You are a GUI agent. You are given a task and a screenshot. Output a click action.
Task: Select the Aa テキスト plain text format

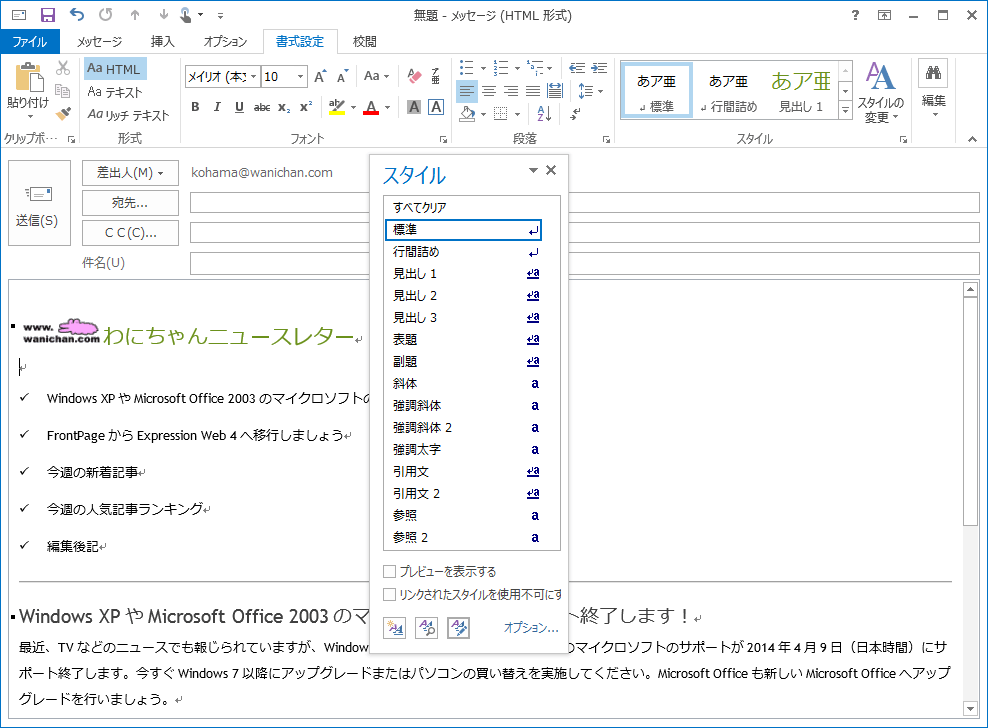tap(115, 92)
